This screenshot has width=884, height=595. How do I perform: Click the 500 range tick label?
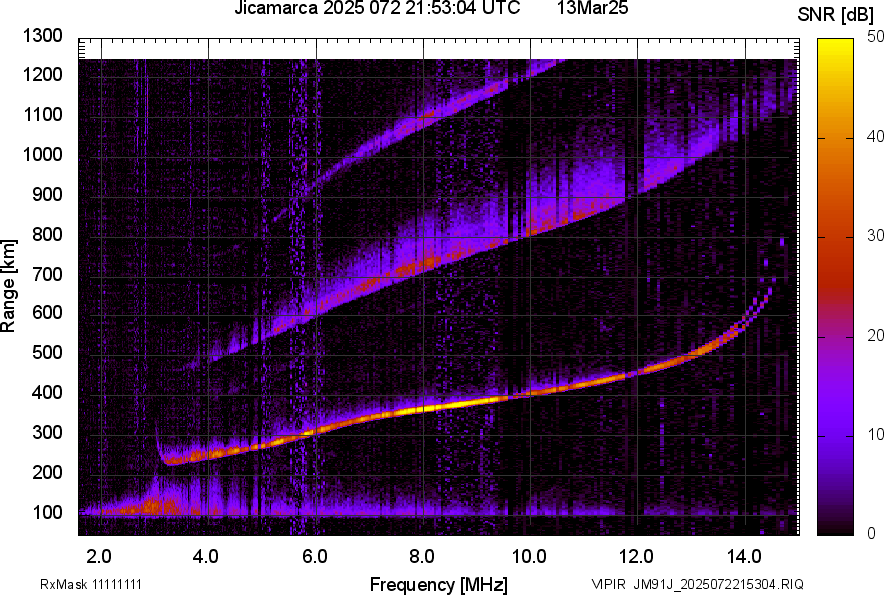(47, 352)
